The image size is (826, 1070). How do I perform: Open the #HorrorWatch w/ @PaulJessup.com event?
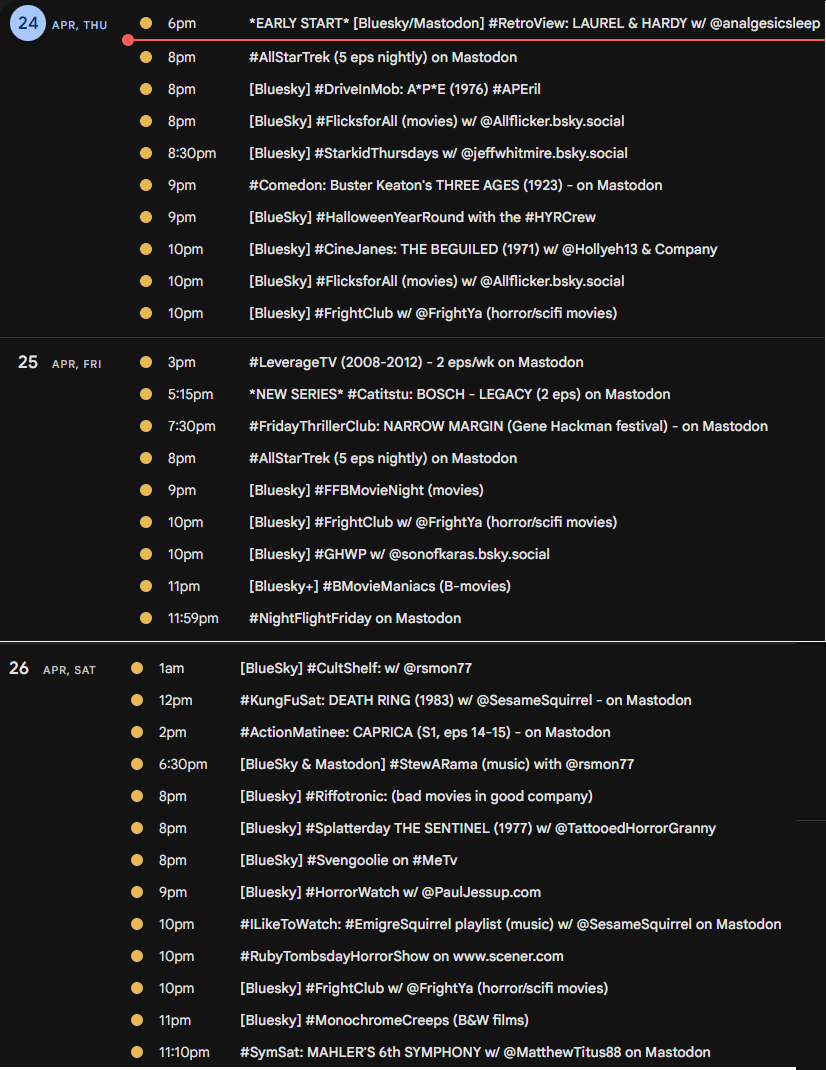tap(390, 893)
